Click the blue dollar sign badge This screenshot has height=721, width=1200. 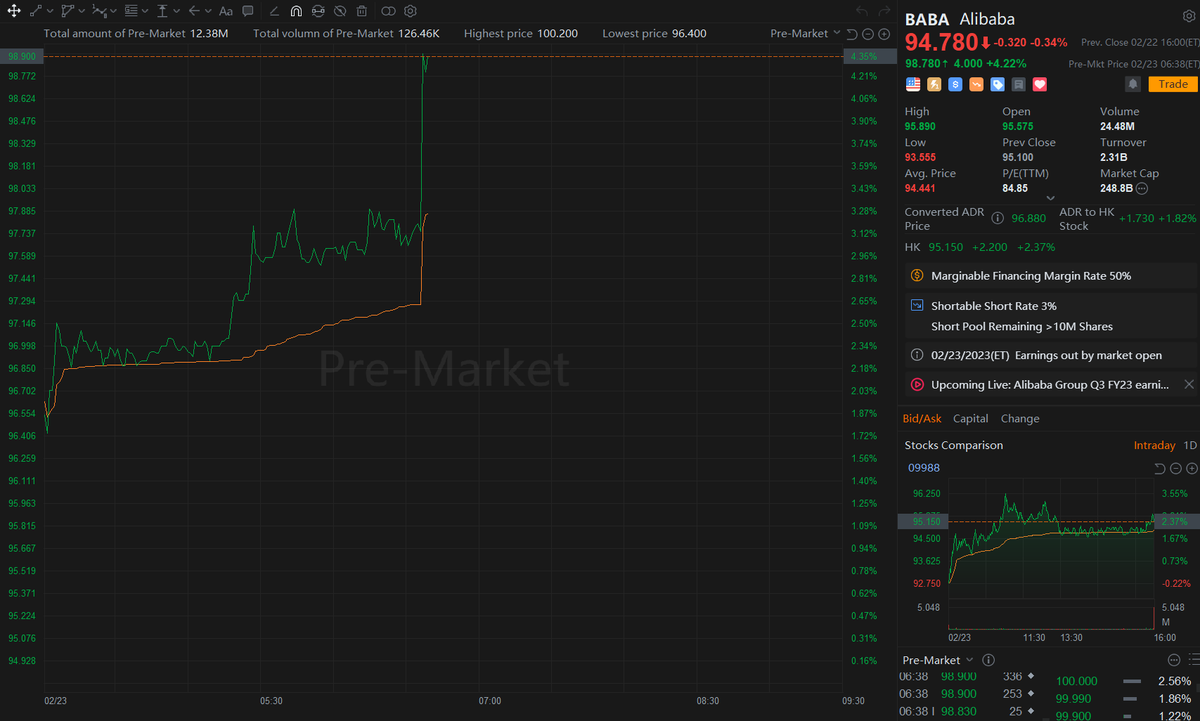point(955,85)
